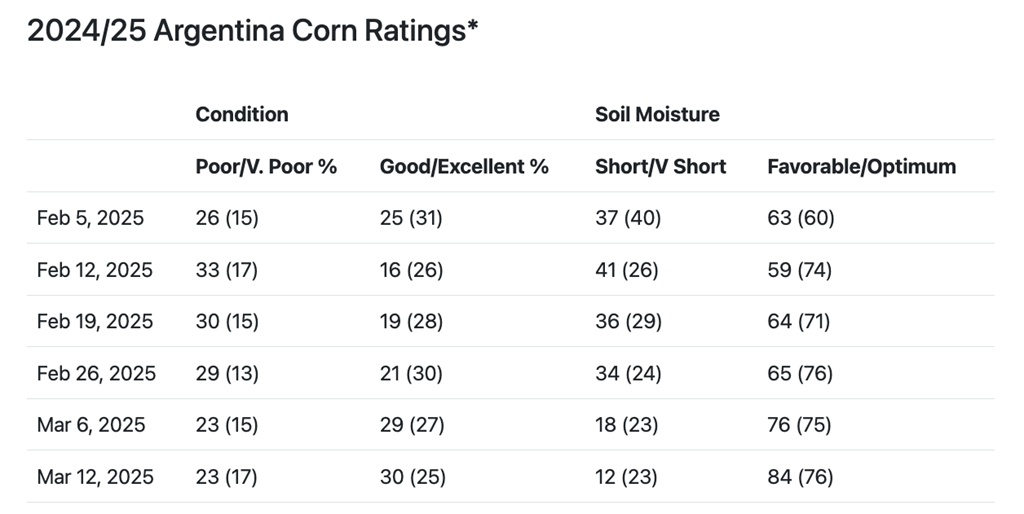The height and width of the screenshot is (514, 1024).
Task: Click the 29 (27) good/excellent value
Action: coord(411,425)
